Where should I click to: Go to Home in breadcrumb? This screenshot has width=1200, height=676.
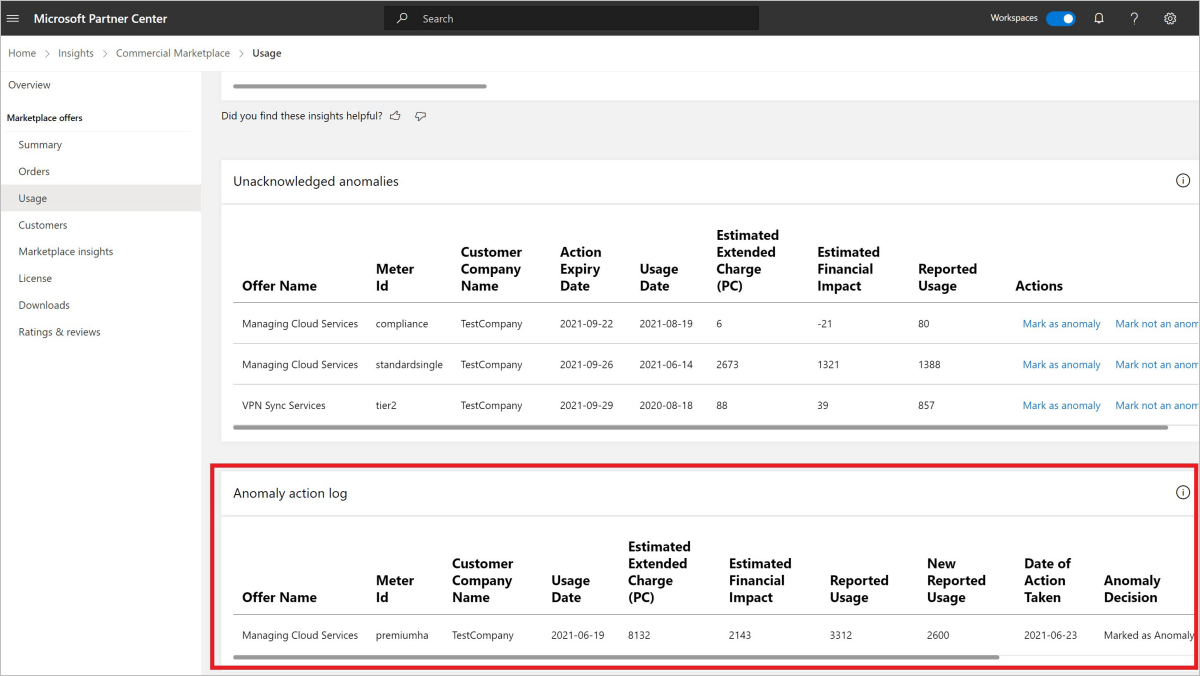[22, 53]
